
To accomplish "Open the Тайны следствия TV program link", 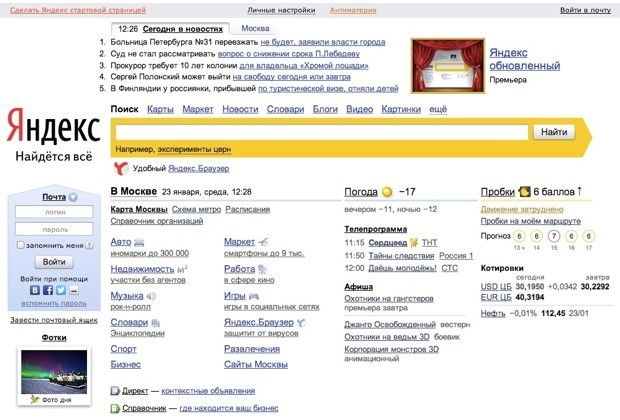I will click(401, 256).
